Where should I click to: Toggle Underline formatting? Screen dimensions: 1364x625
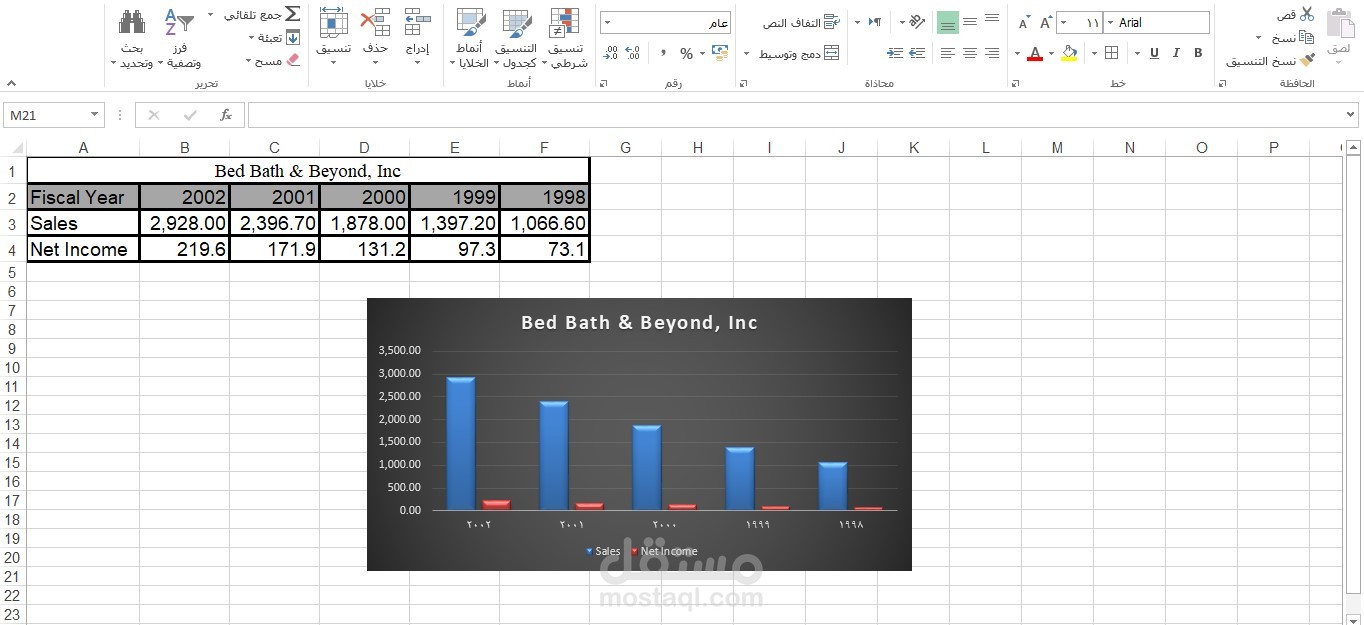(1154, 53)
